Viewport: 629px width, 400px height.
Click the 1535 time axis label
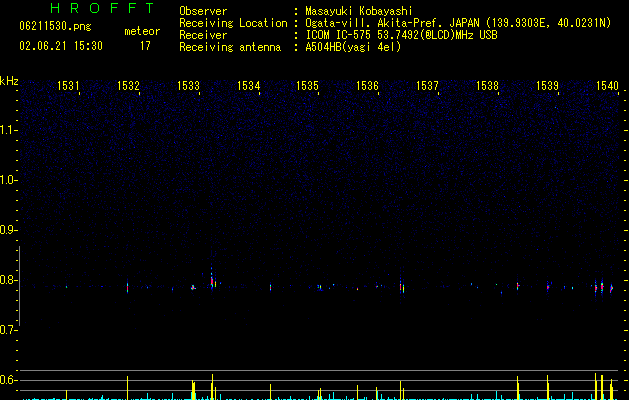point(307,85)
